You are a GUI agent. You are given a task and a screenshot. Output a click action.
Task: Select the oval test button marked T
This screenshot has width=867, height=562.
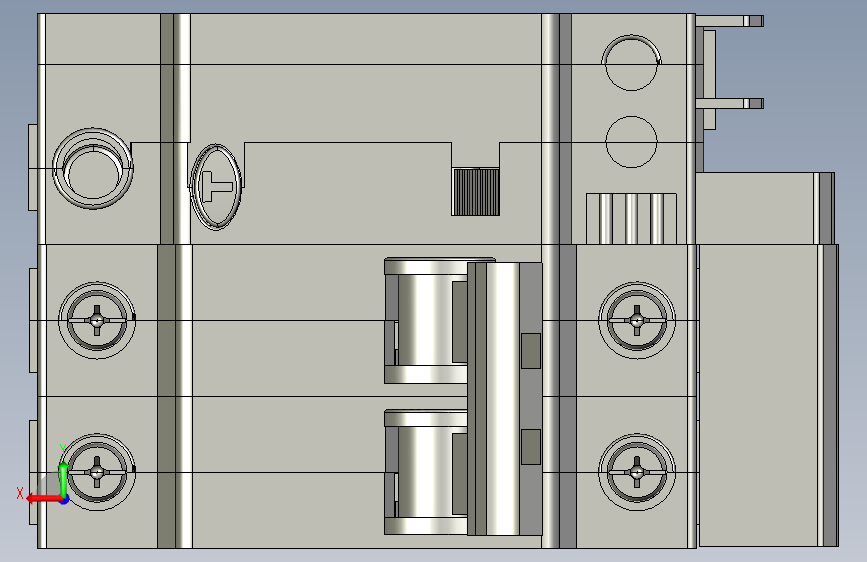[x=216, y=187]
